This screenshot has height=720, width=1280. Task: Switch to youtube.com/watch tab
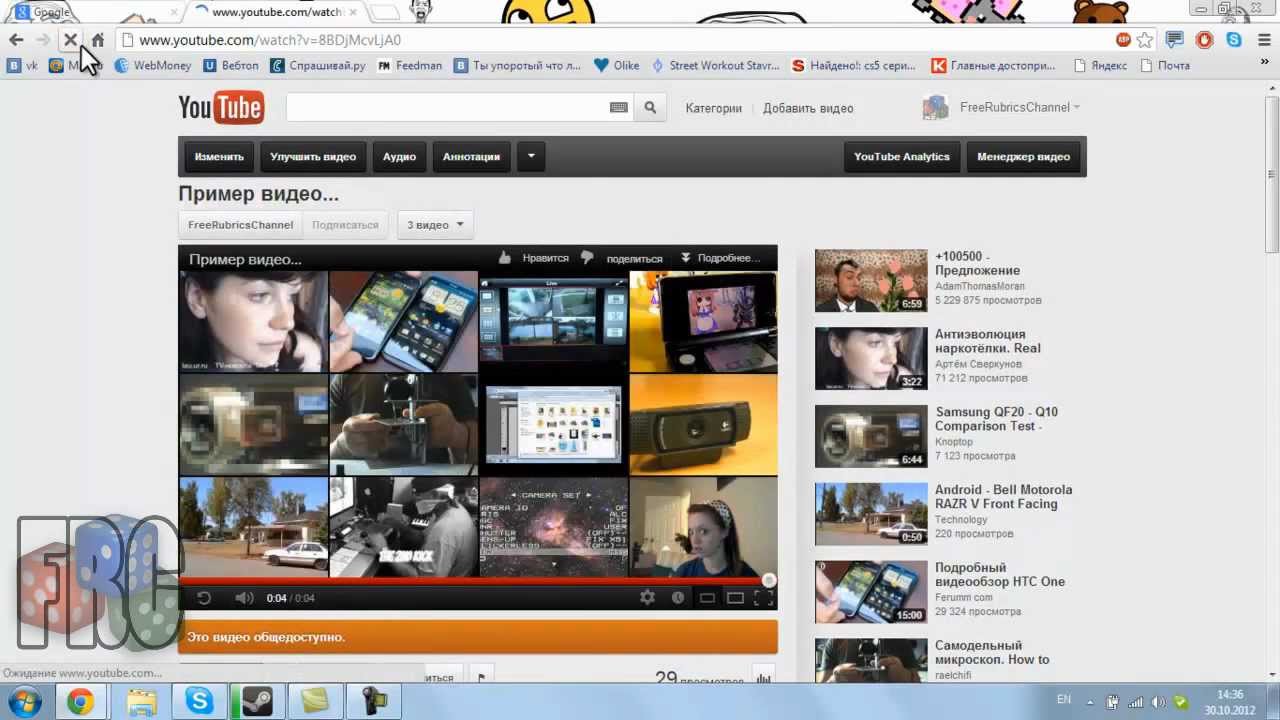[x=276, y=12]
